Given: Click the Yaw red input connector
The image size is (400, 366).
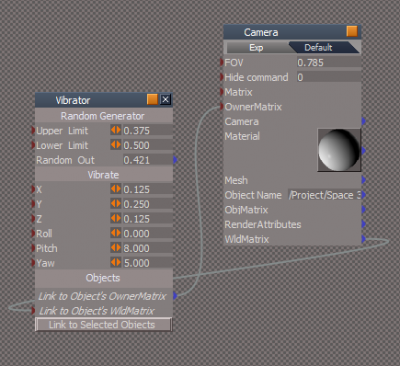Looking at the screenshot, I should point(33,262).
